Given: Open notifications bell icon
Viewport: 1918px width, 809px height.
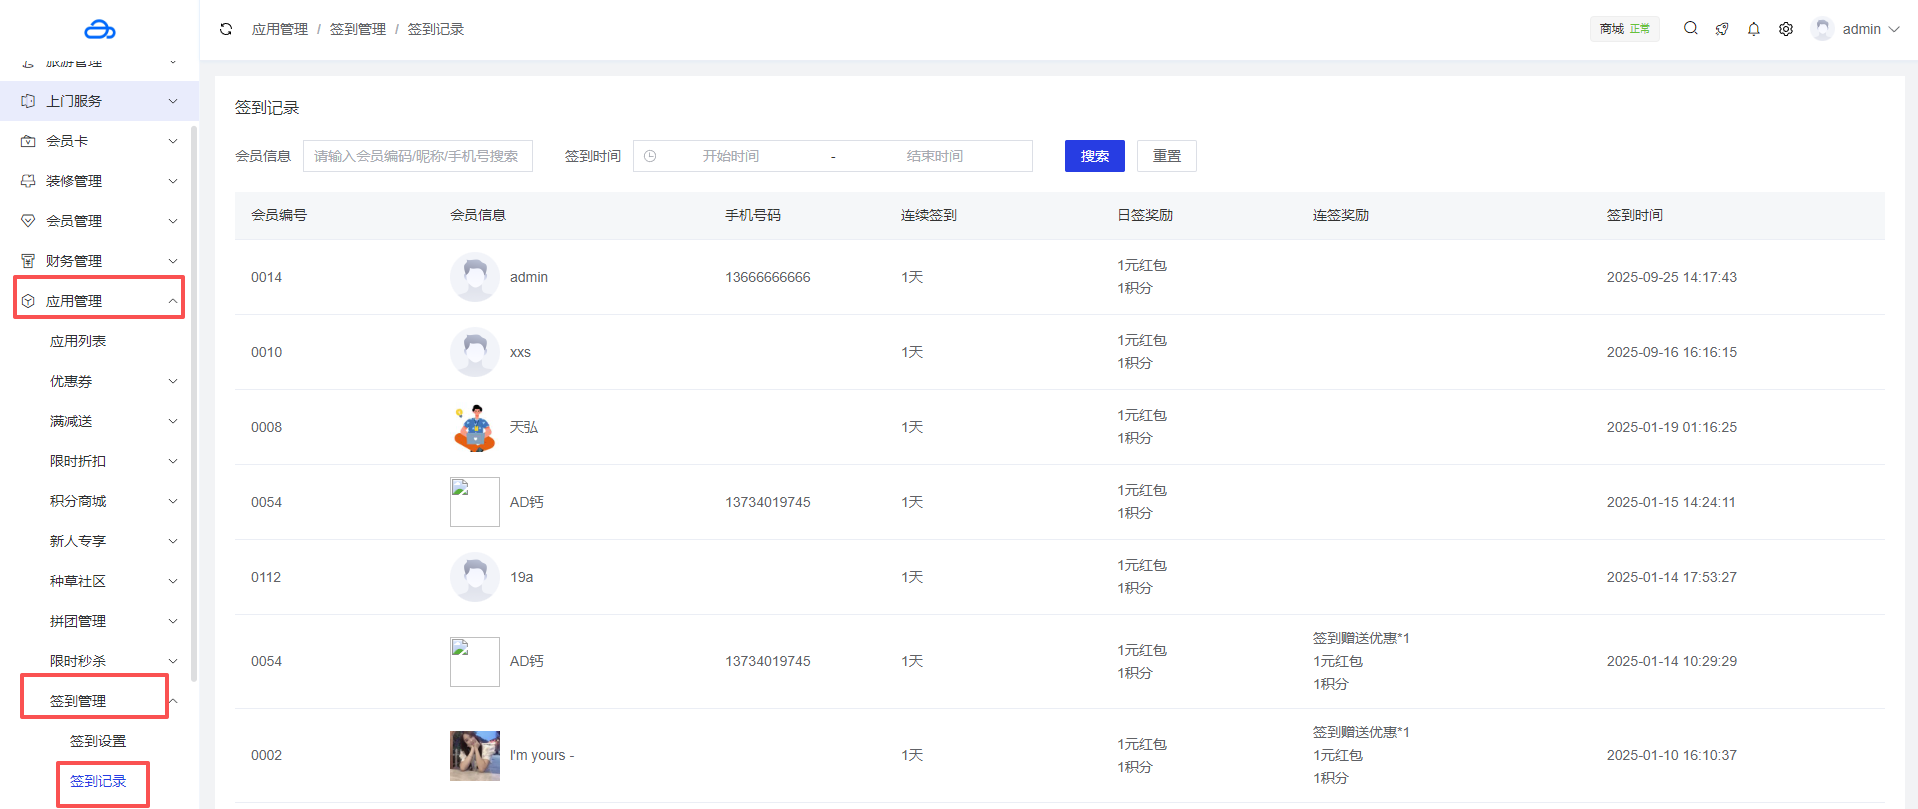Looking at the screenshot, I should 1754,29.
